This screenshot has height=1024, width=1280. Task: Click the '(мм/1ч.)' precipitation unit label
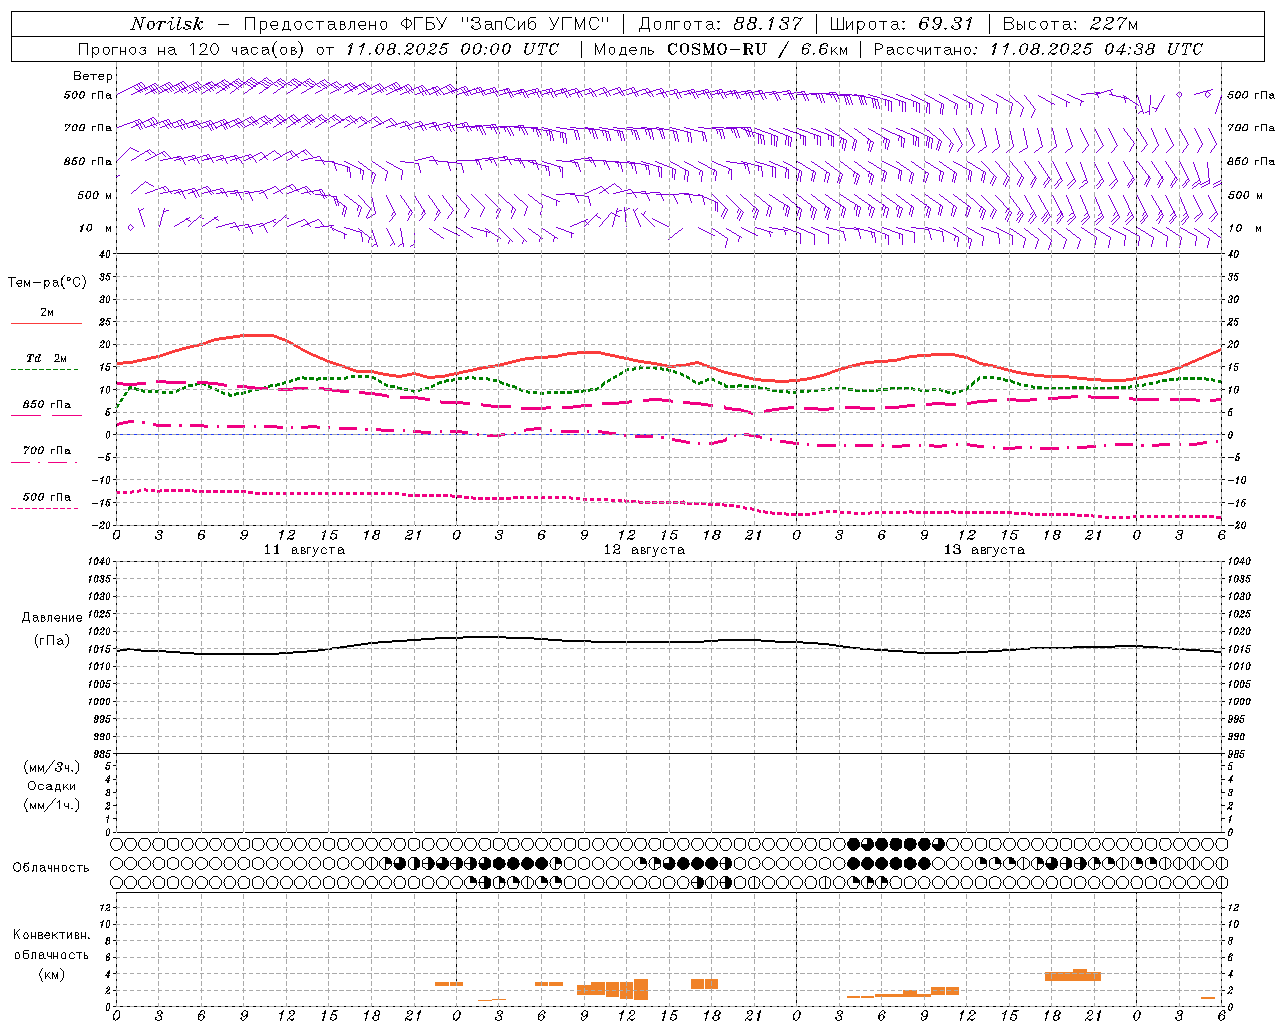[52, 805]
